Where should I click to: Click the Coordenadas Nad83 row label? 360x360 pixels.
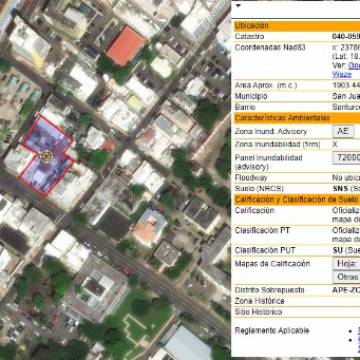[x=270, y=47]
